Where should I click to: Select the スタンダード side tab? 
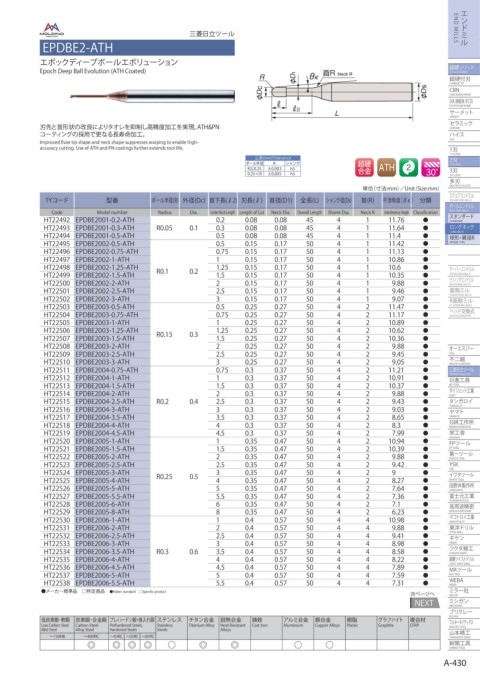[464, 218]
